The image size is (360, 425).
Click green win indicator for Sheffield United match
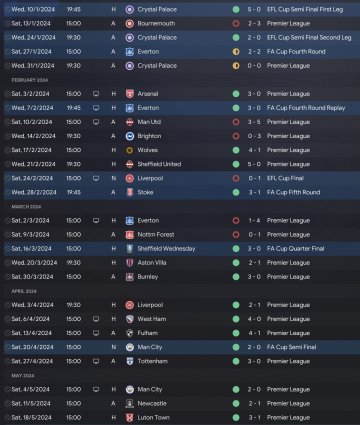pos(236,164)
